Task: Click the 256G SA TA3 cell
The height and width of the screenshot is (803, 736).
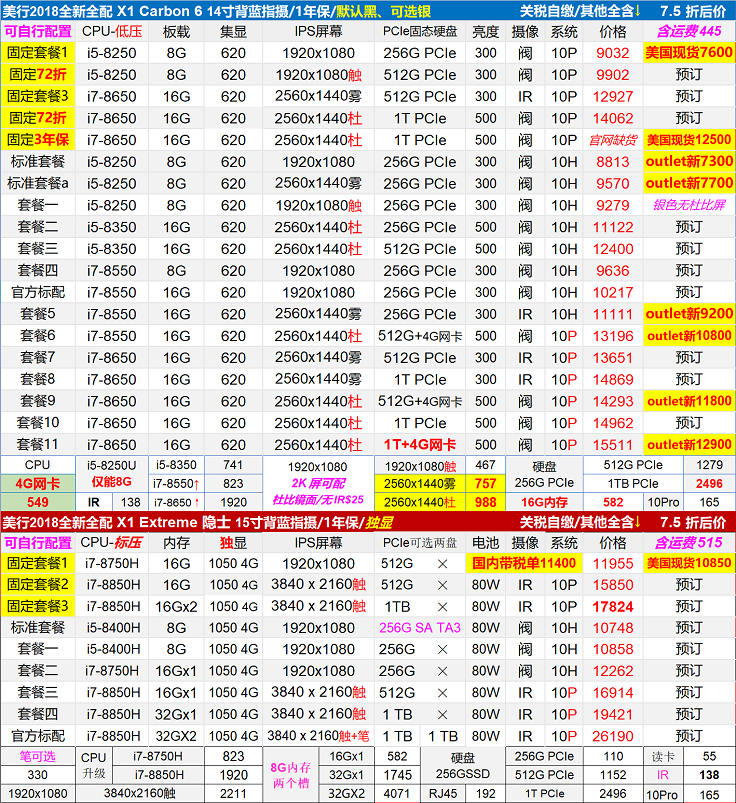Action: coord(419,628)
